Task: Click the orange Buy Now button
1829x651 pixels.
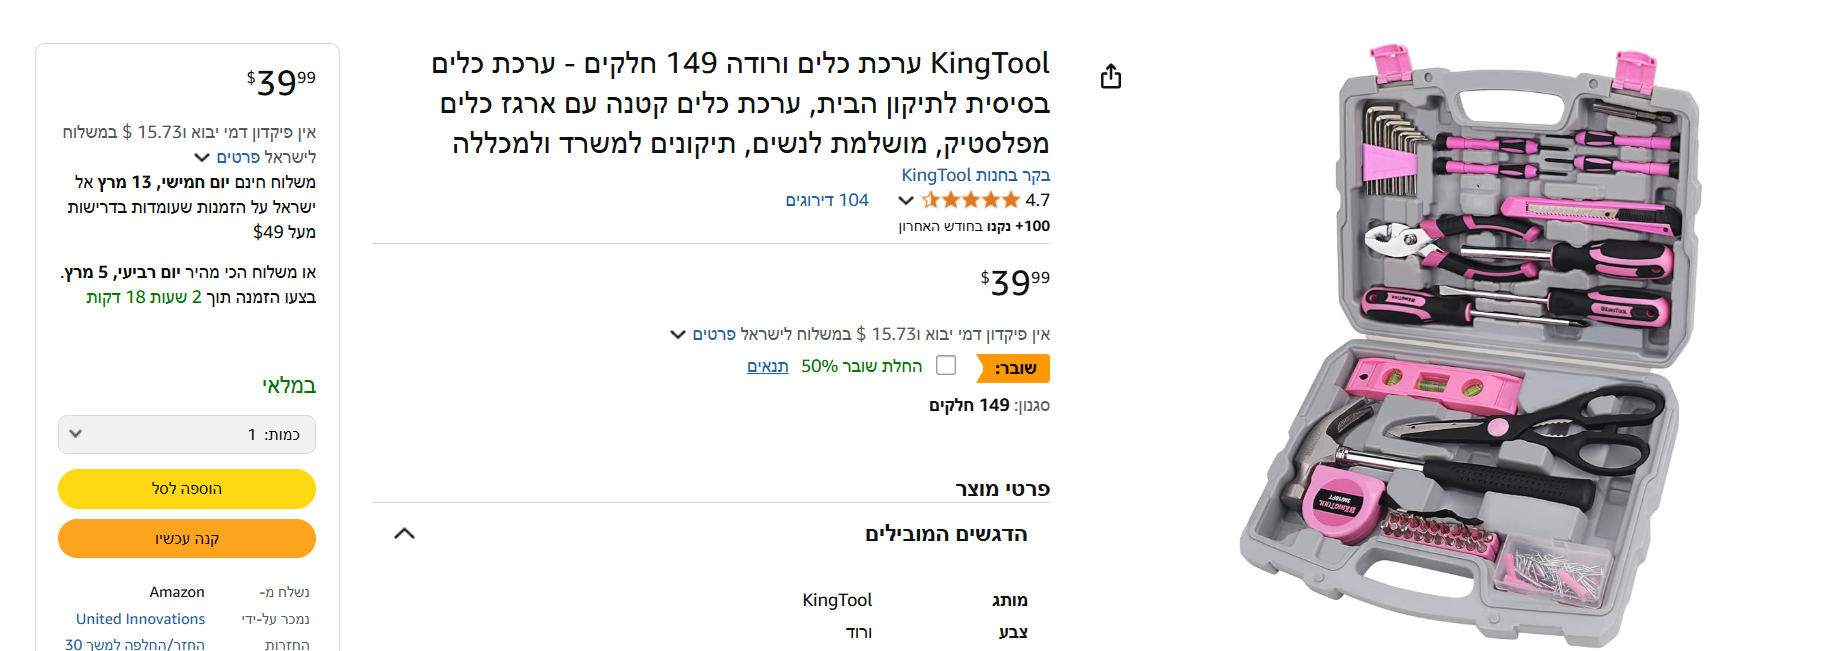Action: pyautogui.click(x=187, y=539)
